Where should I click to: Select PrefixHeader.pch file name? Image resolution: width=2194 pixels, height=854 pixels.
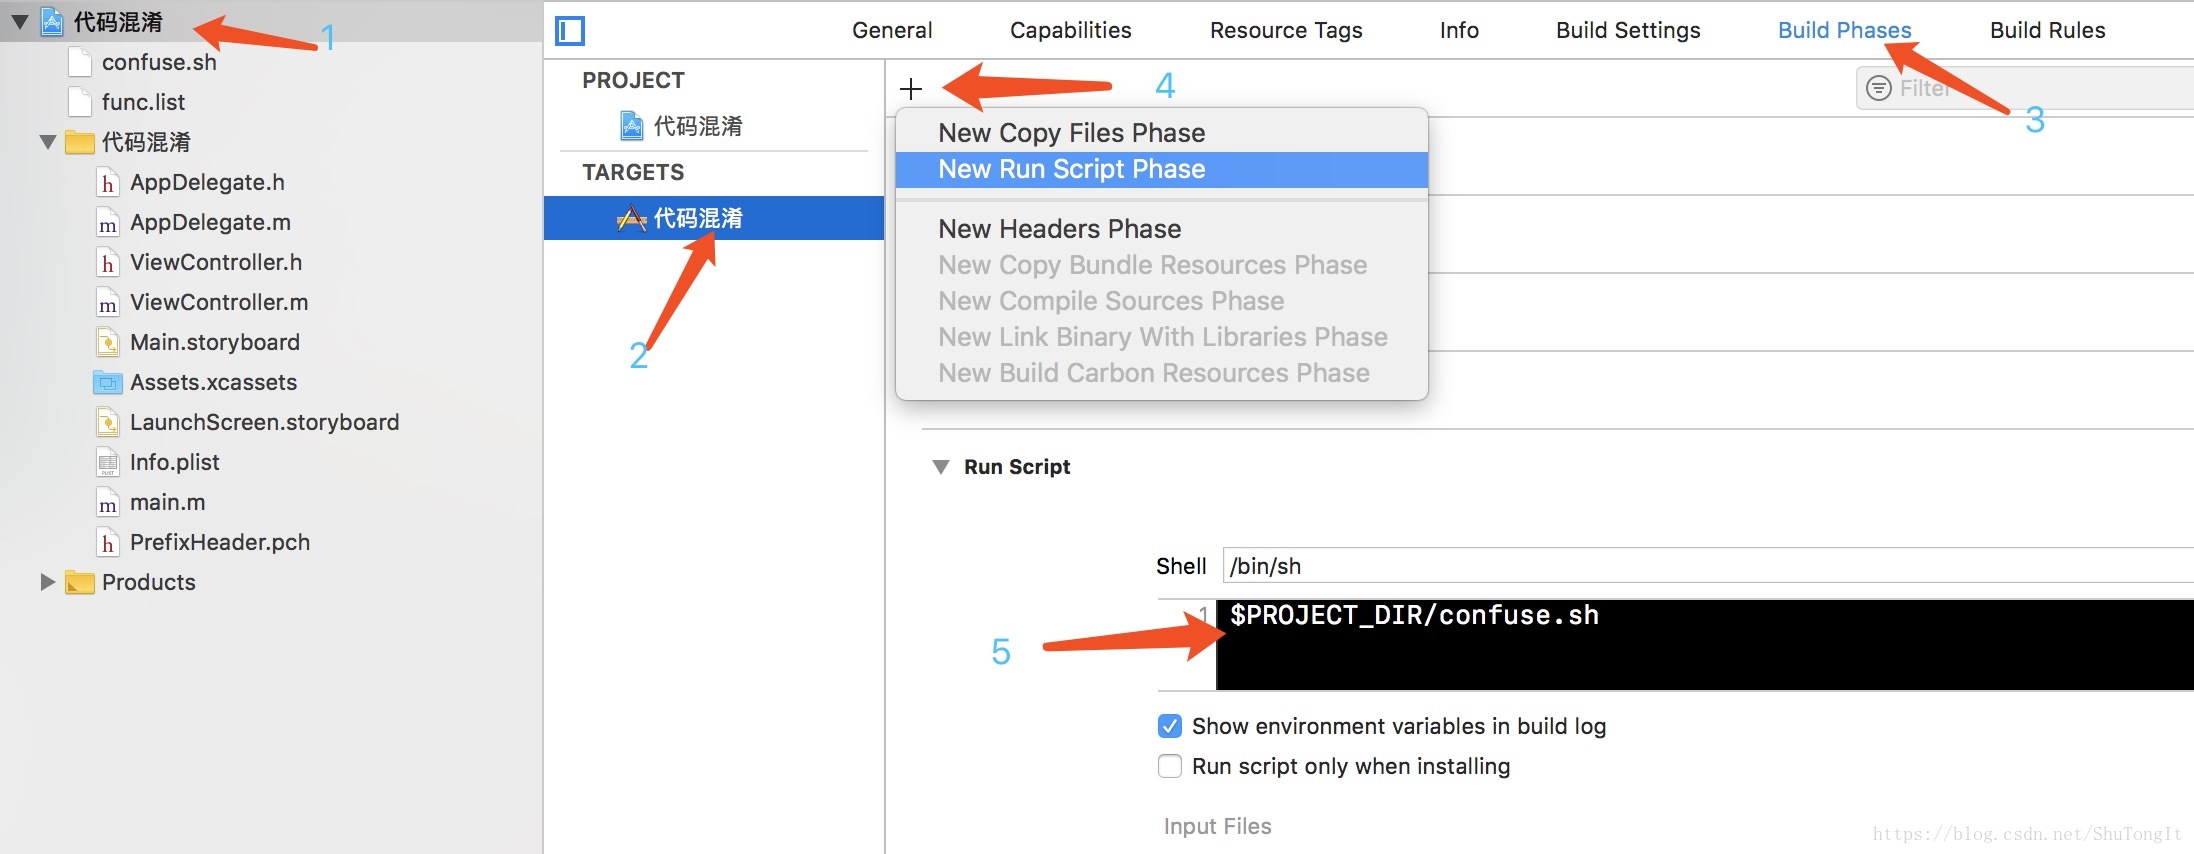coord(220,542)
